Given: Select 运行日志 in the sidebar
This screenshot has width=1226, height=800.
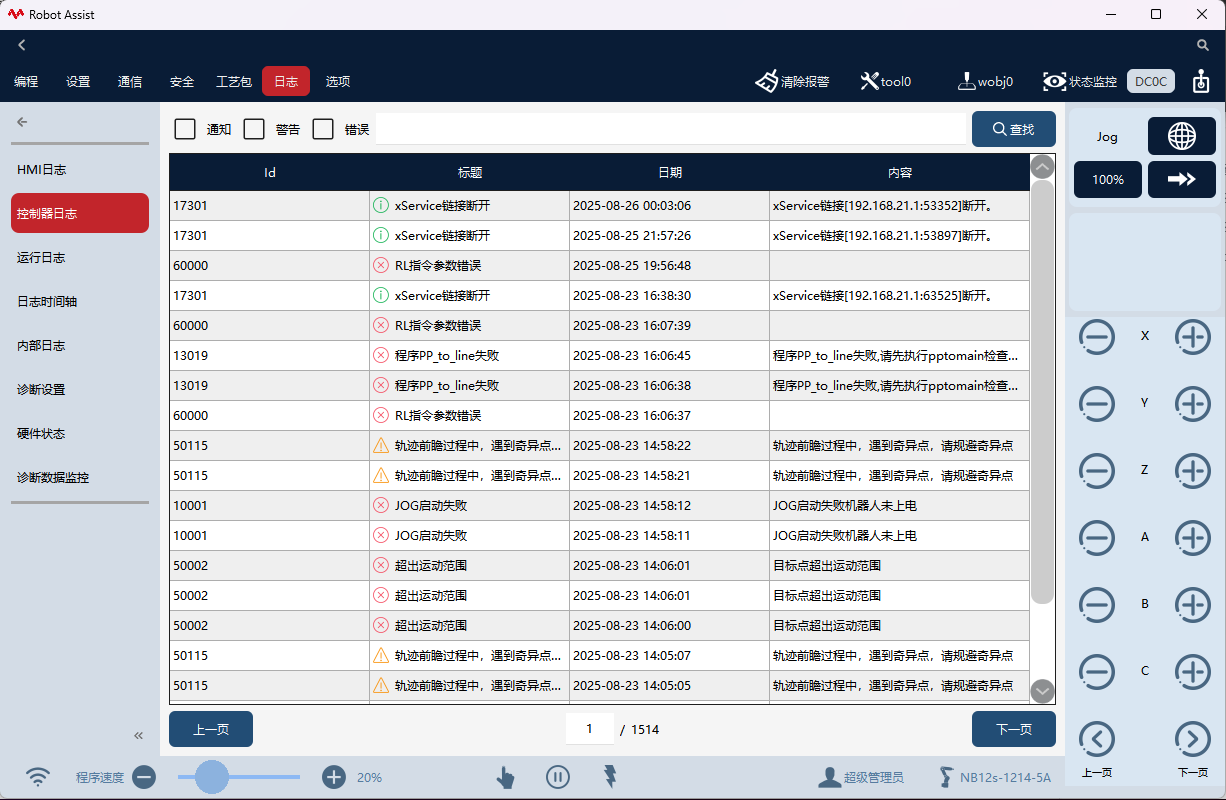Looking at the screenshot, I should click(41, 258).
